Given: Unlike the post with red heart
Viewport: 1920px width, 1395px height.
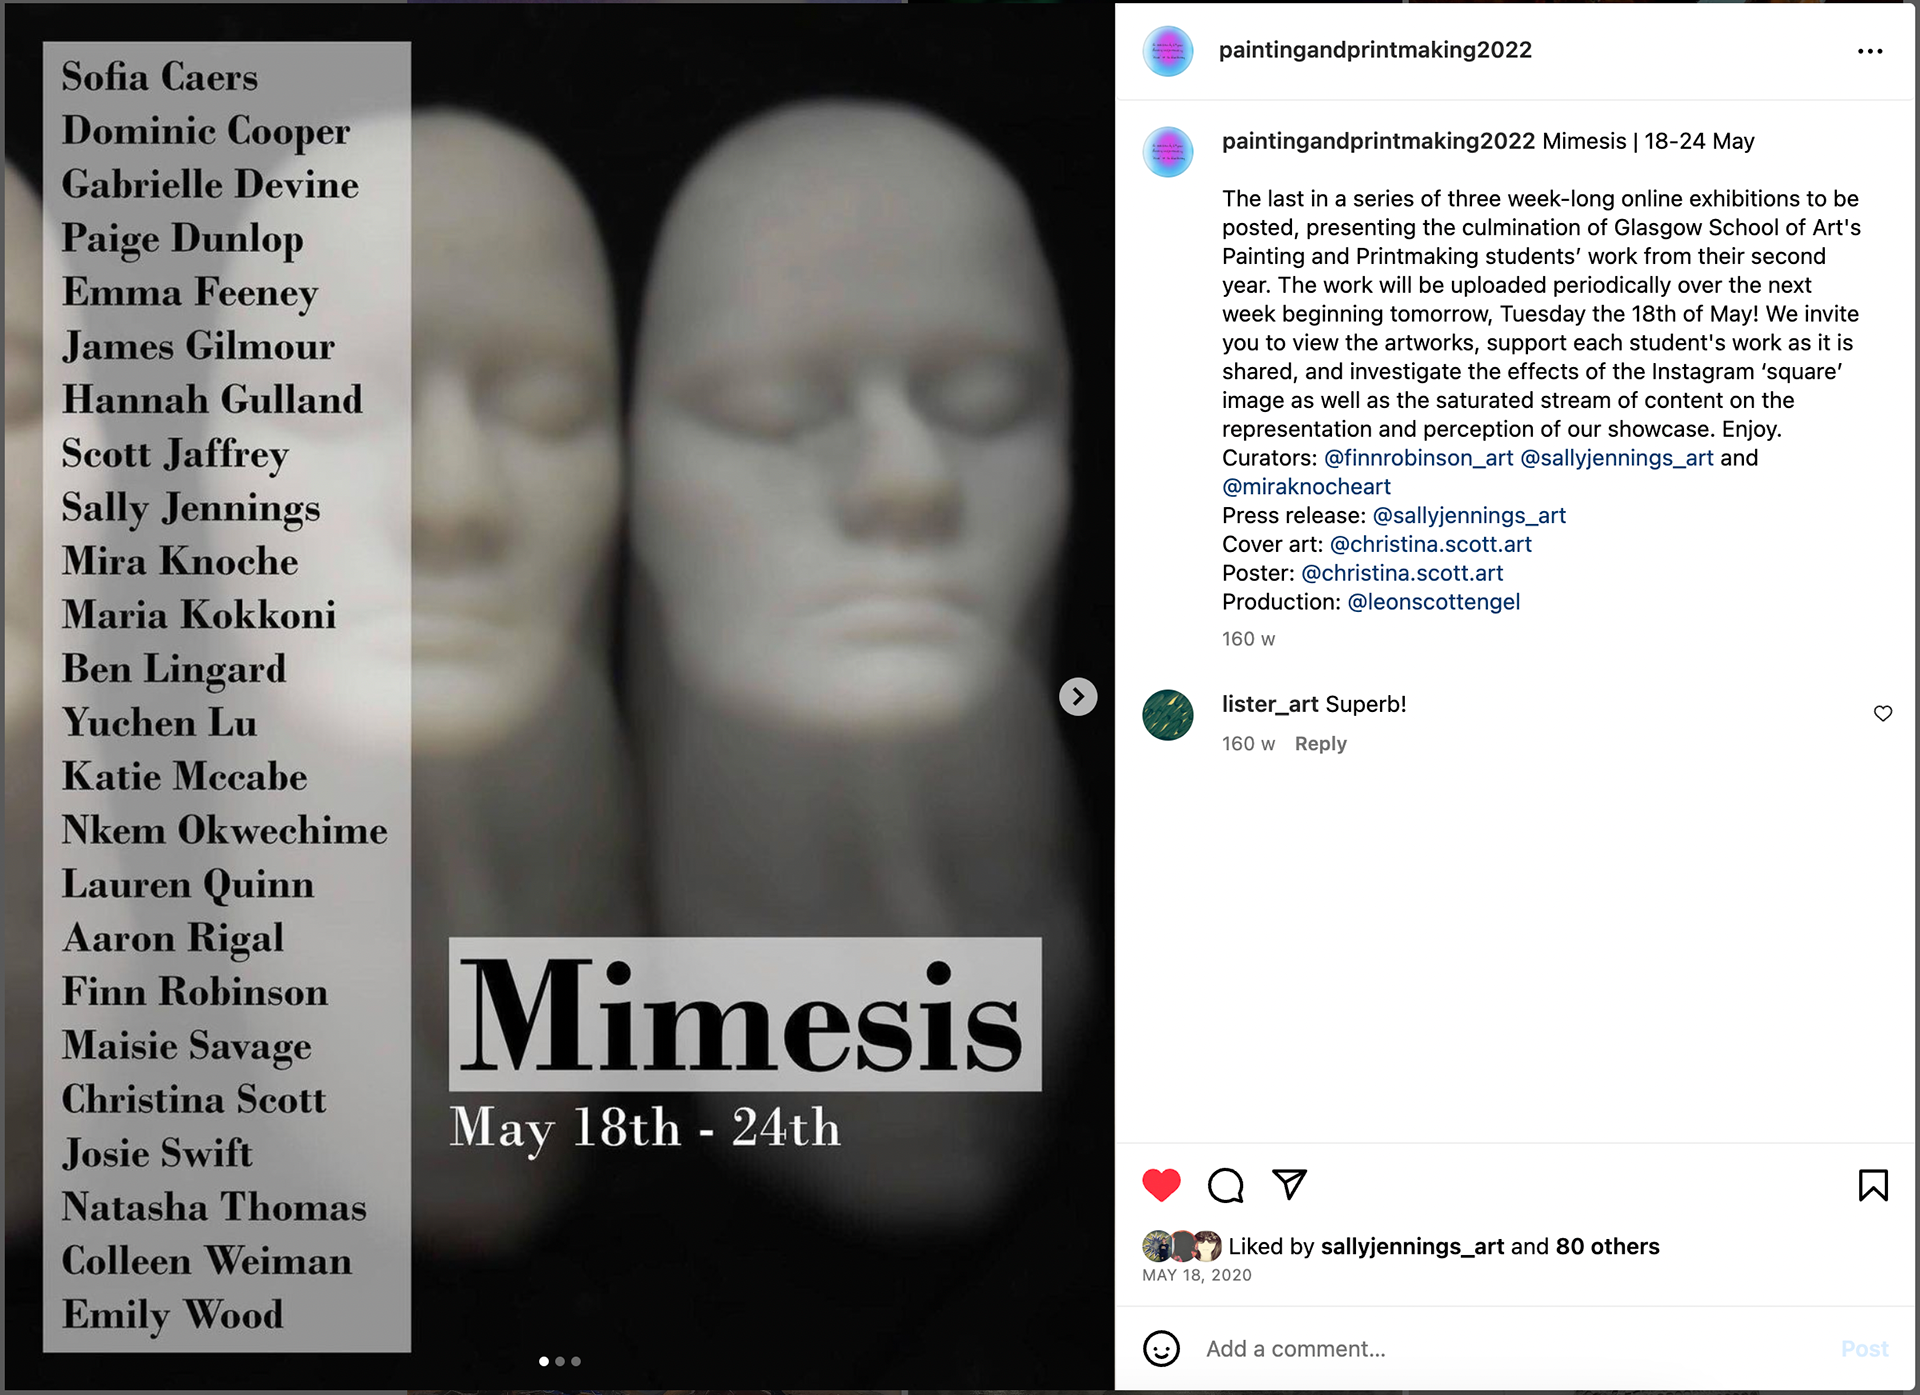Looking at the screenshot, I should click(1161, 1185).
